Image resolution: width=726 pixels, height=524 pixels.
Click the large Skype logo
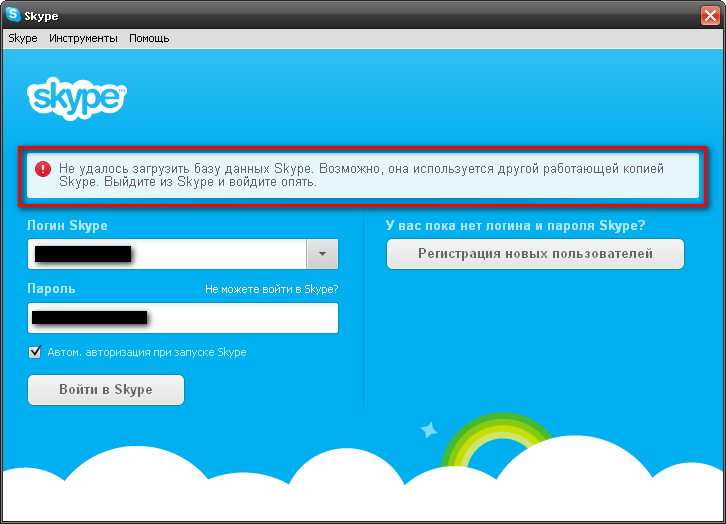click(76, 97)
